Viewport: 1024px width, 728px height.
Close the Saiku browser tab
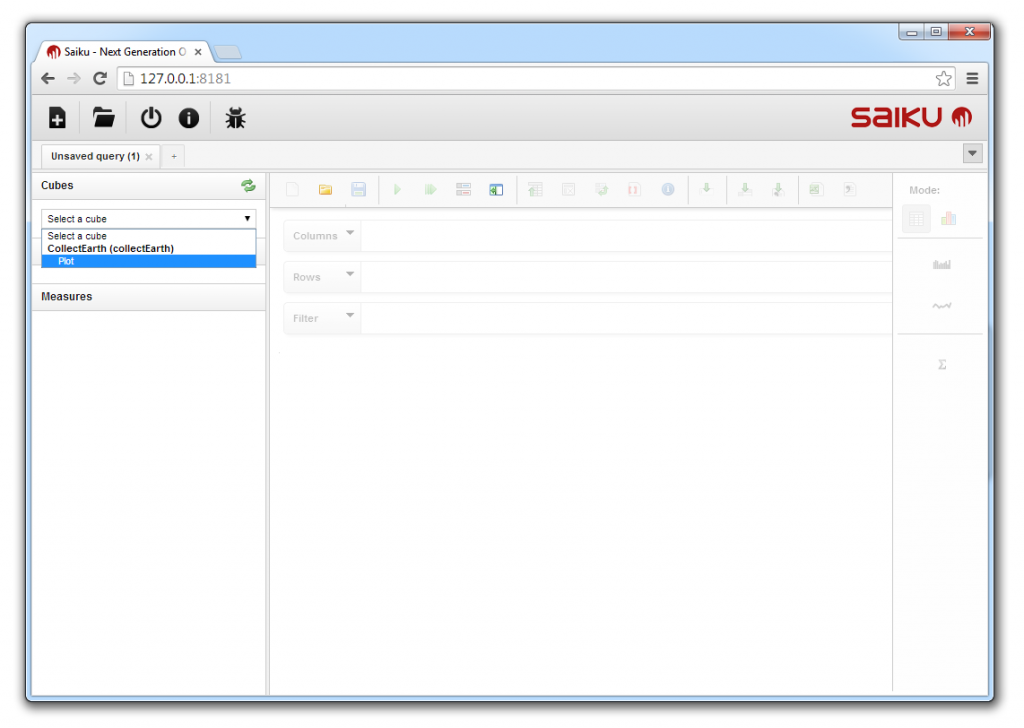(x=198, y=52)
